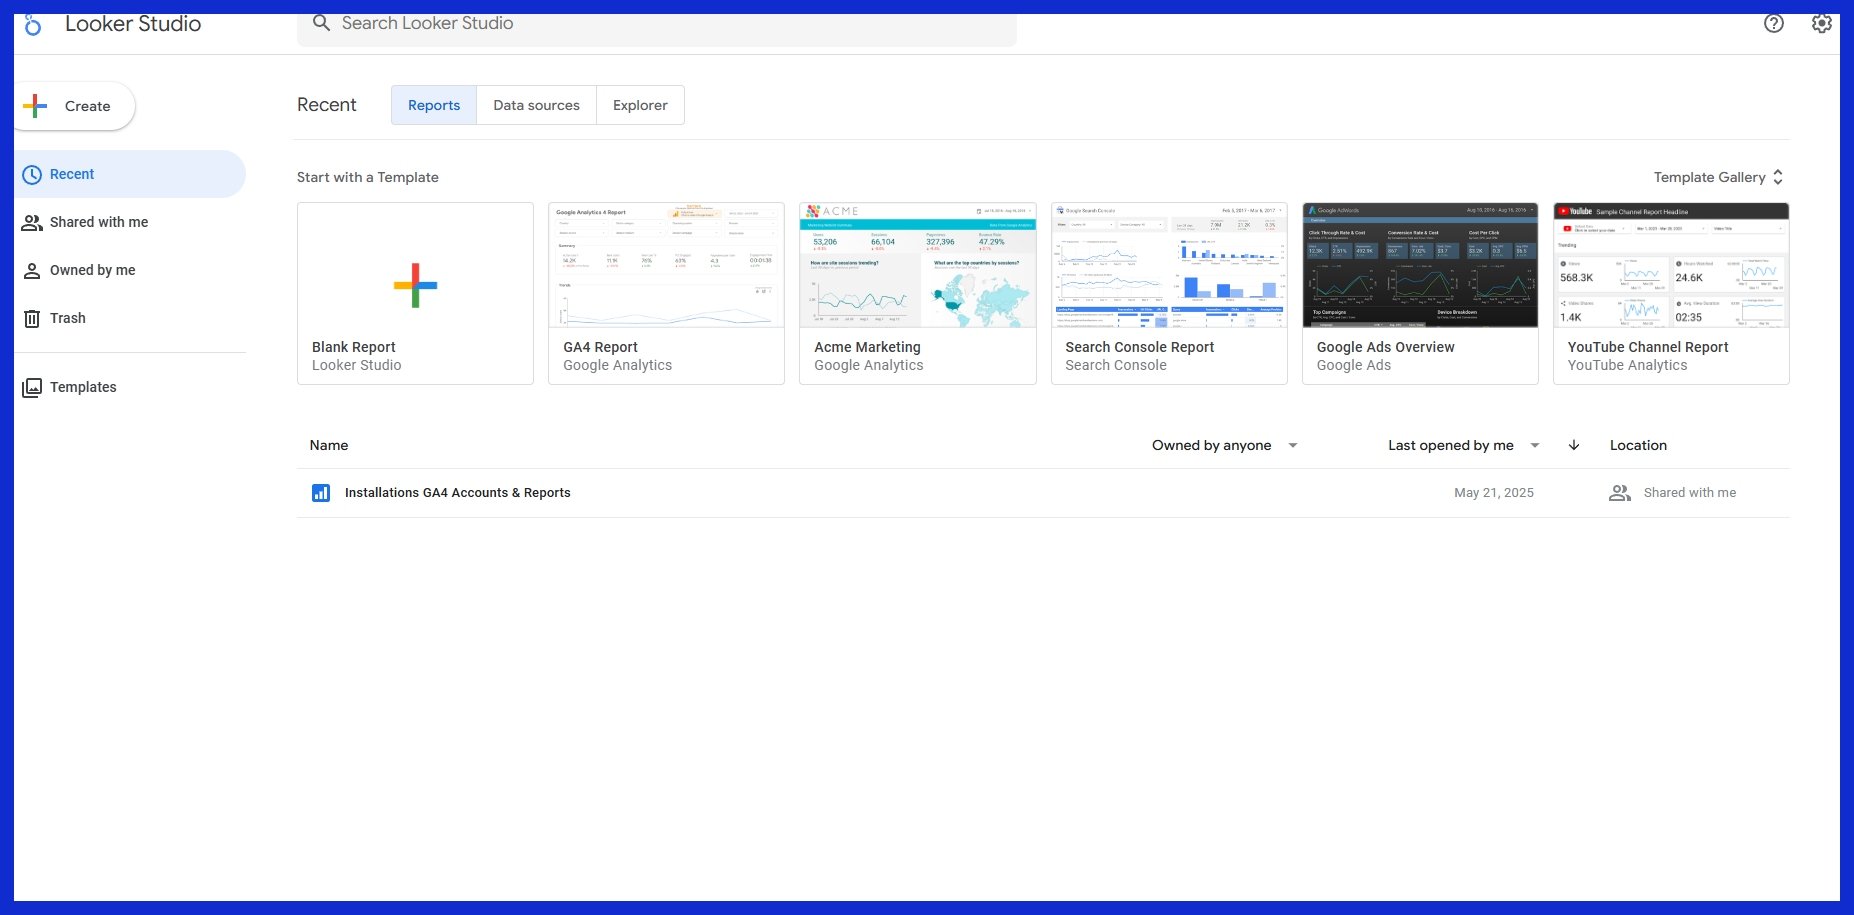1854x915 pixels.
Task: Click the Recent section heading
Action: 327,105
